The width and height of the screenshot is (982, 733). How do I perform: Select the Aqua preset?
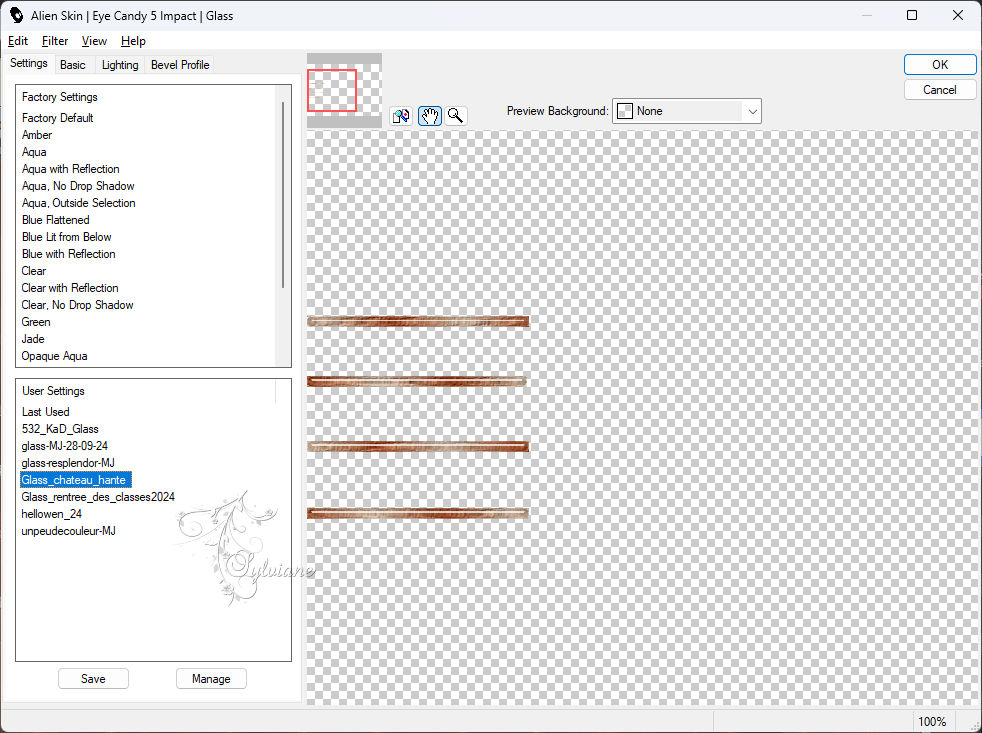click(x=34, y=152)
